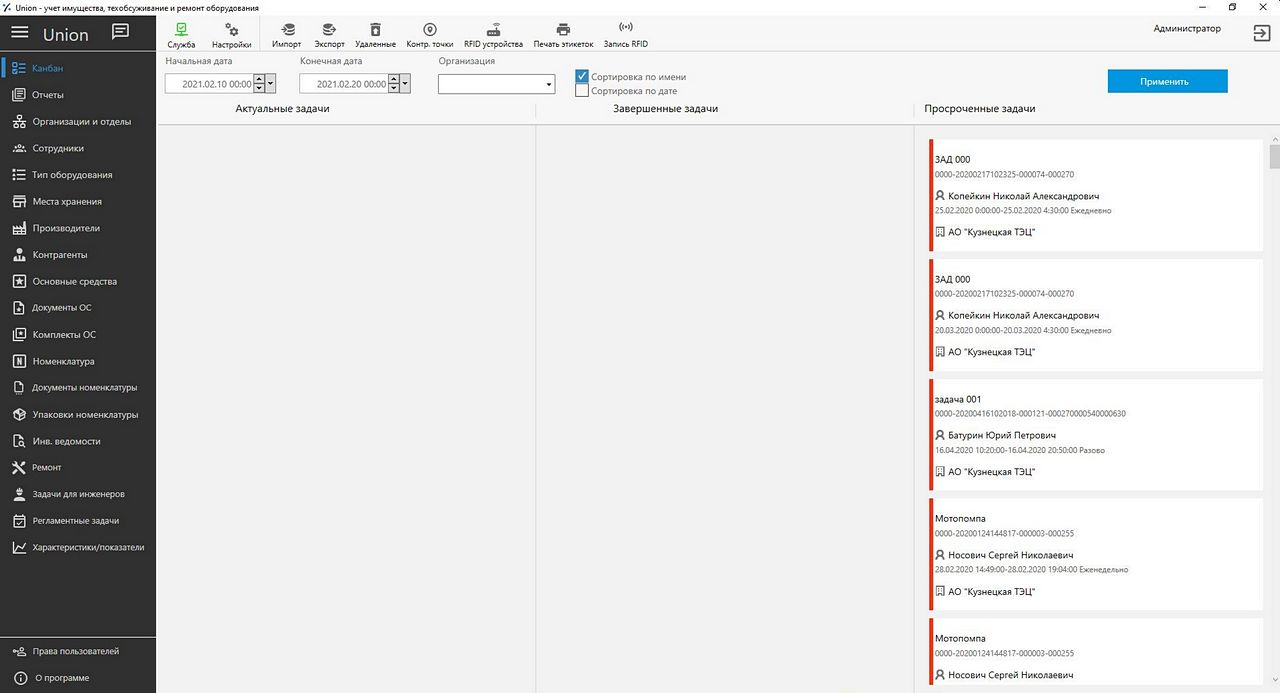Select Актуальные задачи column header
The image size is (1280, 693).
[x=283, y=108]
